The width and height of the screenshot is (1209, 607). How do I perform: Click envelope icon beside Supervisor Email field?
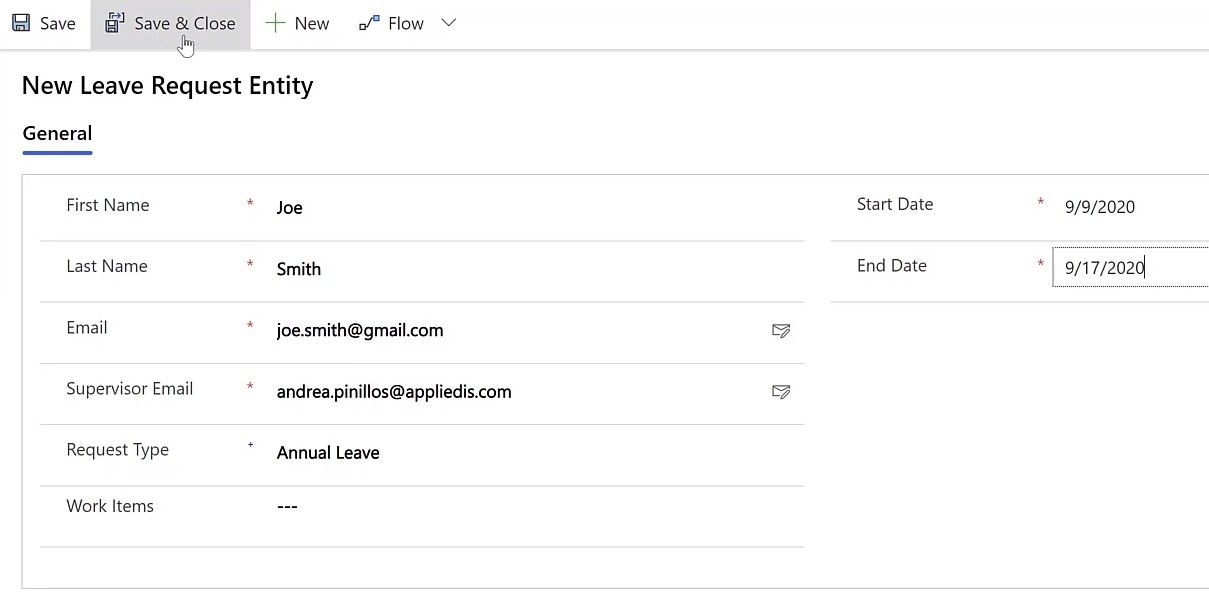pyautogui.click(x=781, y=392)
